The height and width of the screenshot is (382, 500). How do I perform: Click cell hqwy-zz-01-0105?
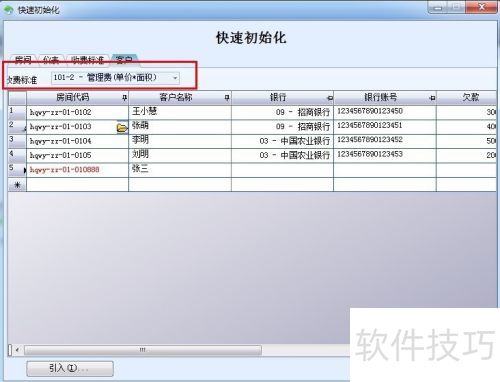point(77,156)
